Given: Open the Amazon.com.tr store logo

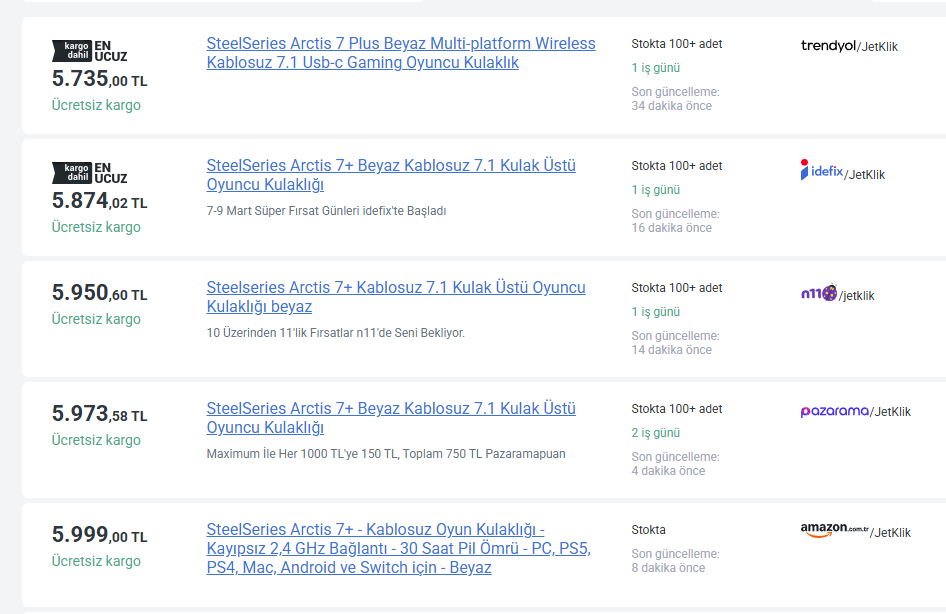Looking at the screenshot, I should pos(833,530).
